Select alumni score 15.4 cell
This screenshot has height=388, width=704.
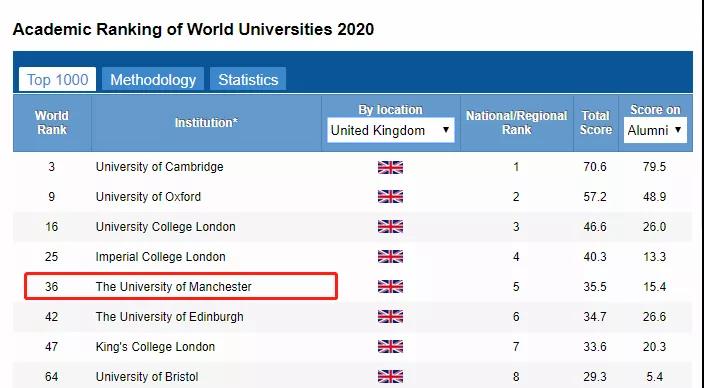654,287
